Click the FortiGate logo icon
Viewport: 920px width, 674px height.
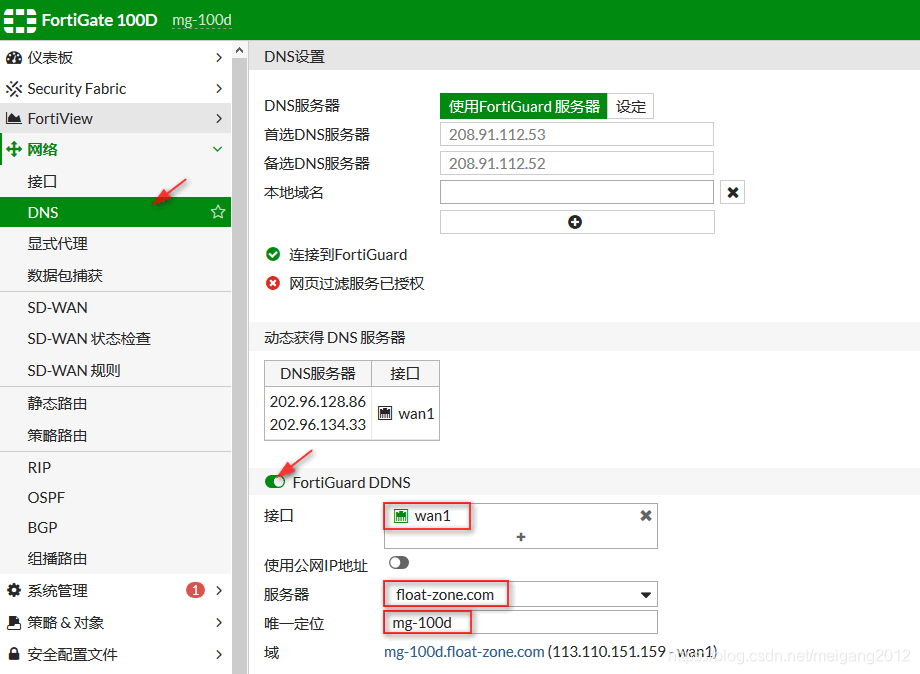20,20
